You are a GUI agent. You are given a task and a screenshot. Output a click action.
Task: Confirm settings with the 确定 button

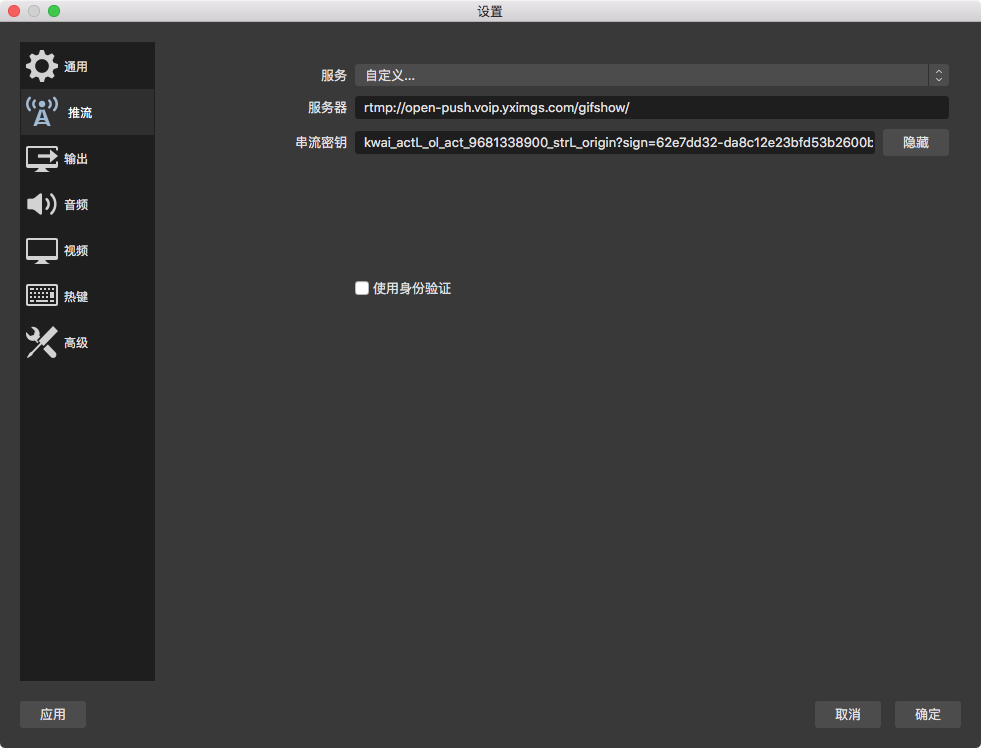click(x=927, y=714)
